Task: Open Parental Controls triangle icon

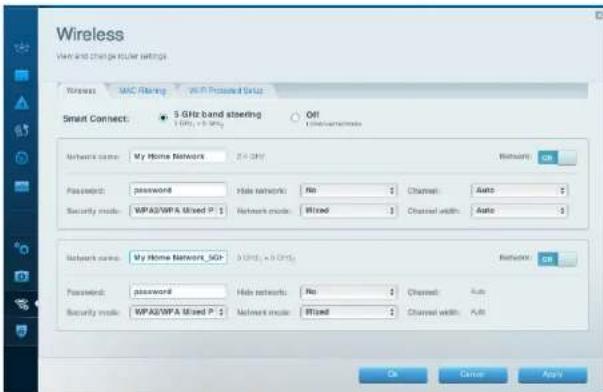Action: (x=22, y=103)
